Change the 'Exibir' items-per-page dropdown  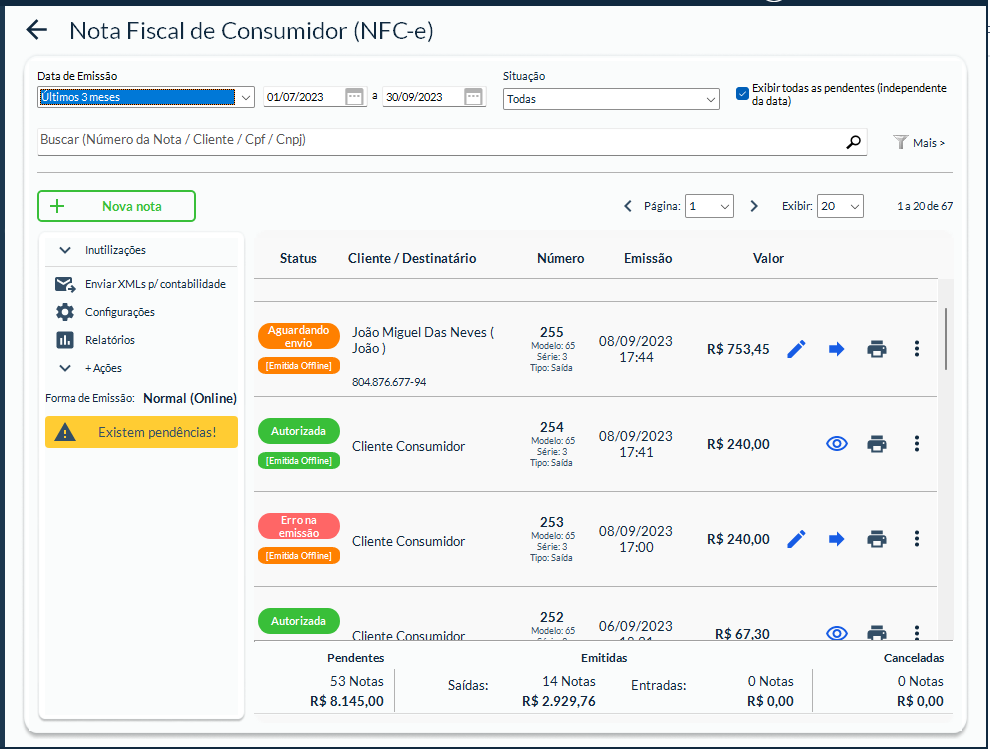[840, 206]
